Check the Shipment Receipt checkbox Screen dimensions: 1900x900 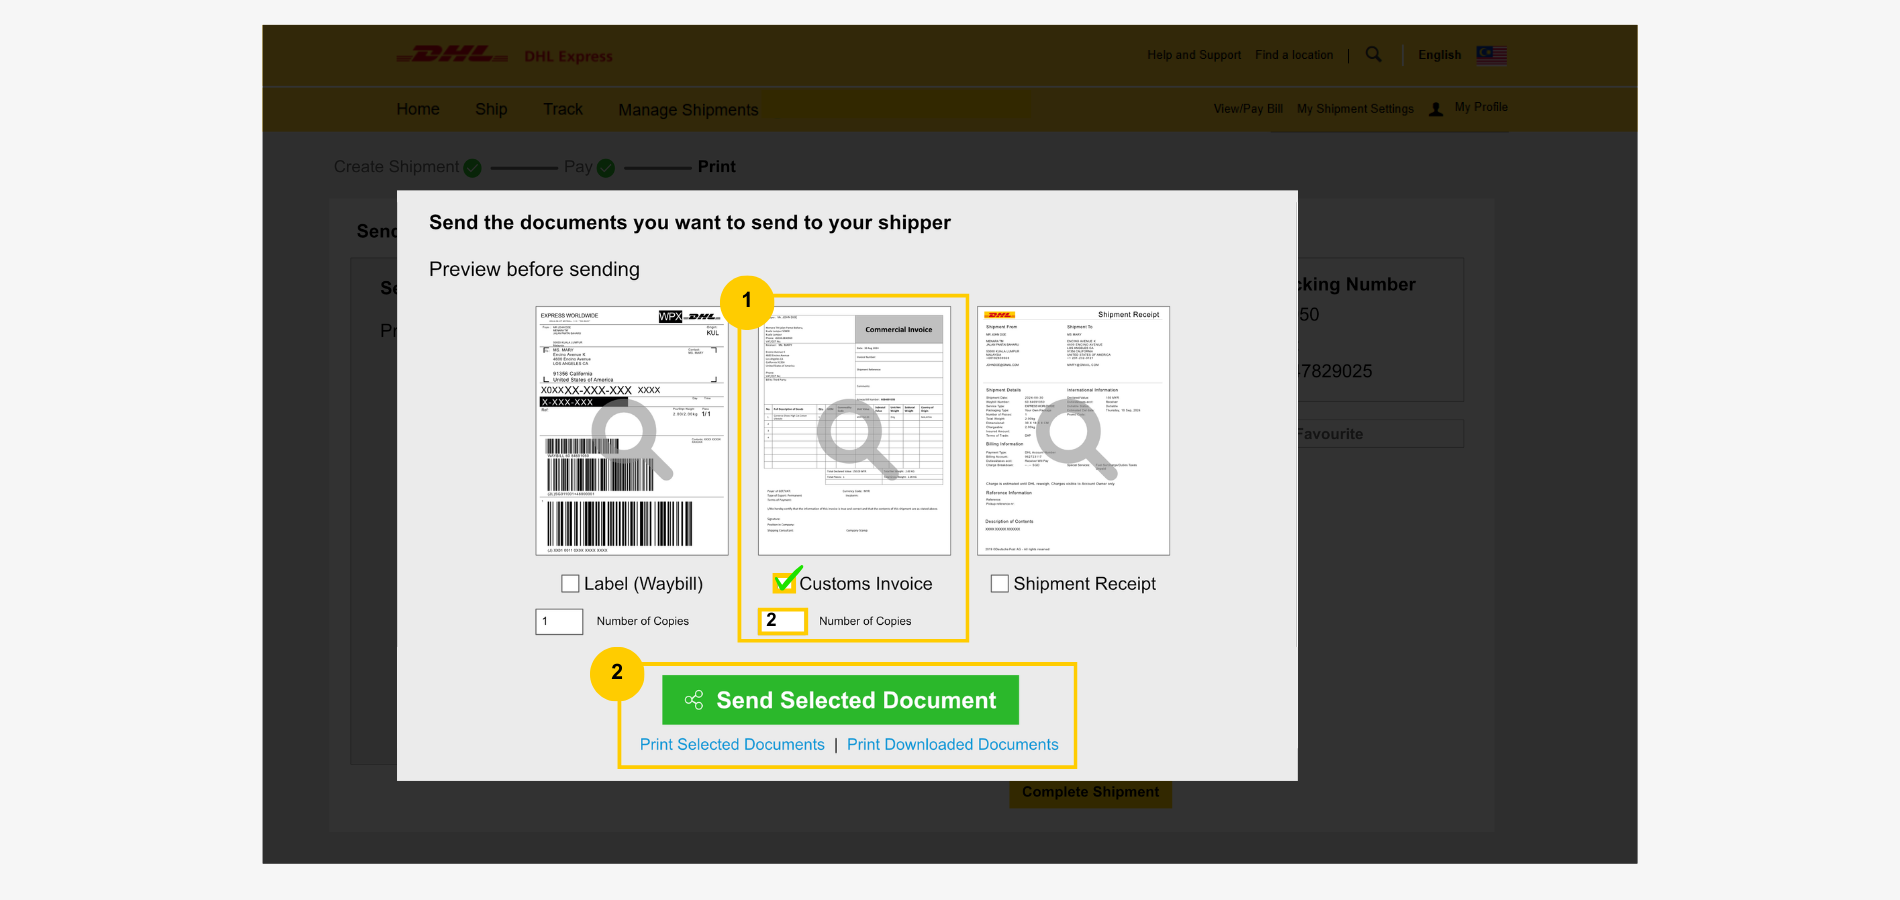(x=1000, y=584)
